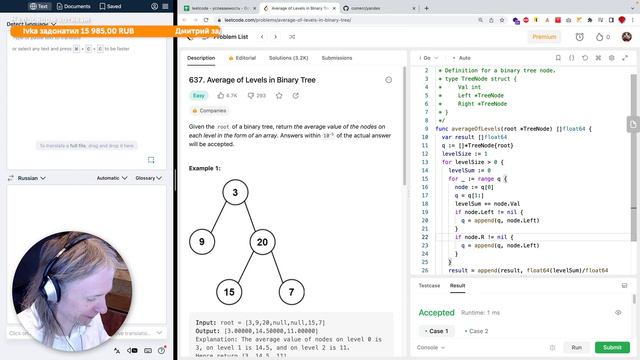640x360 pixels.
Task: Open the translator font size icon
Action: (x=117, y=351)
